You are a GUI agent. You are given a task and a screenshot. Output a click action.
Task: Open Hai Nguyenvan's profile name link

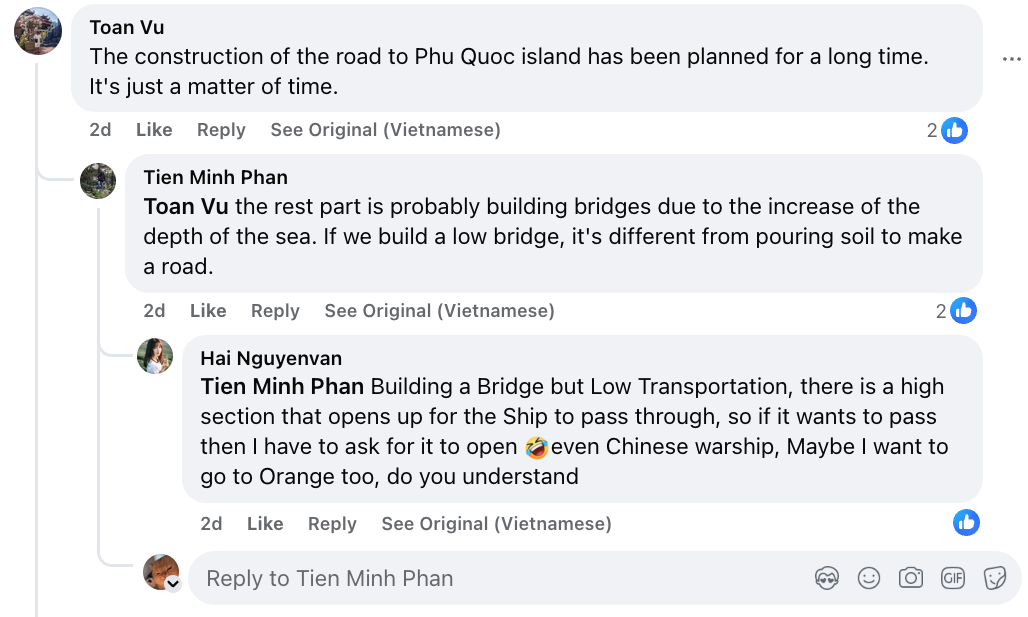tap(271, 358)
